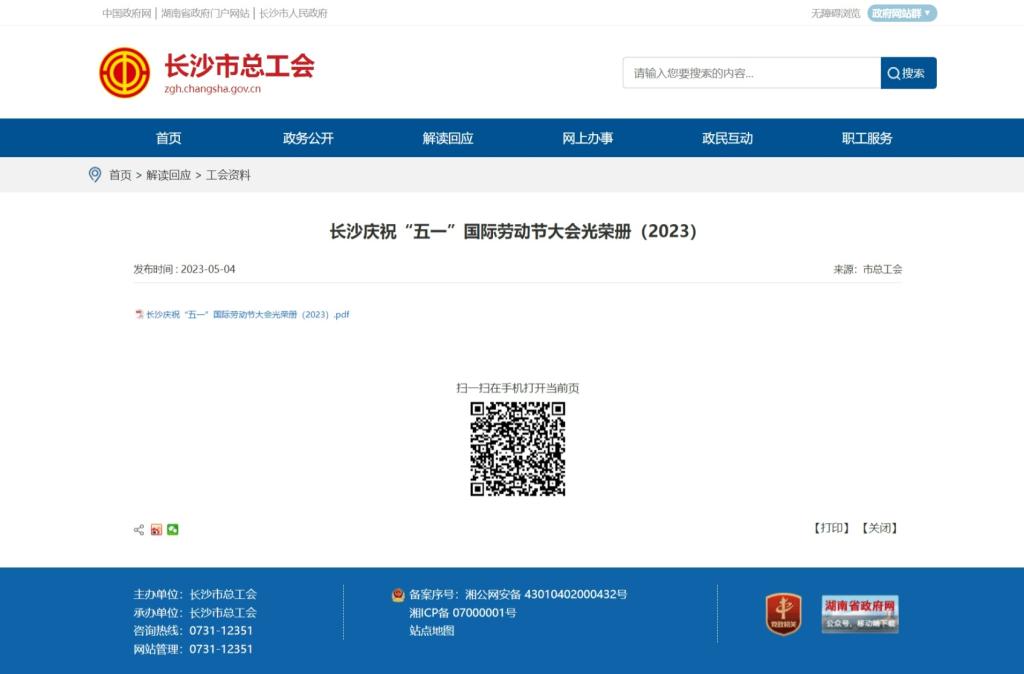Go to 网上办事 in the nav bar
This screenshot has height=674, width=1024.
click(587, 138)
